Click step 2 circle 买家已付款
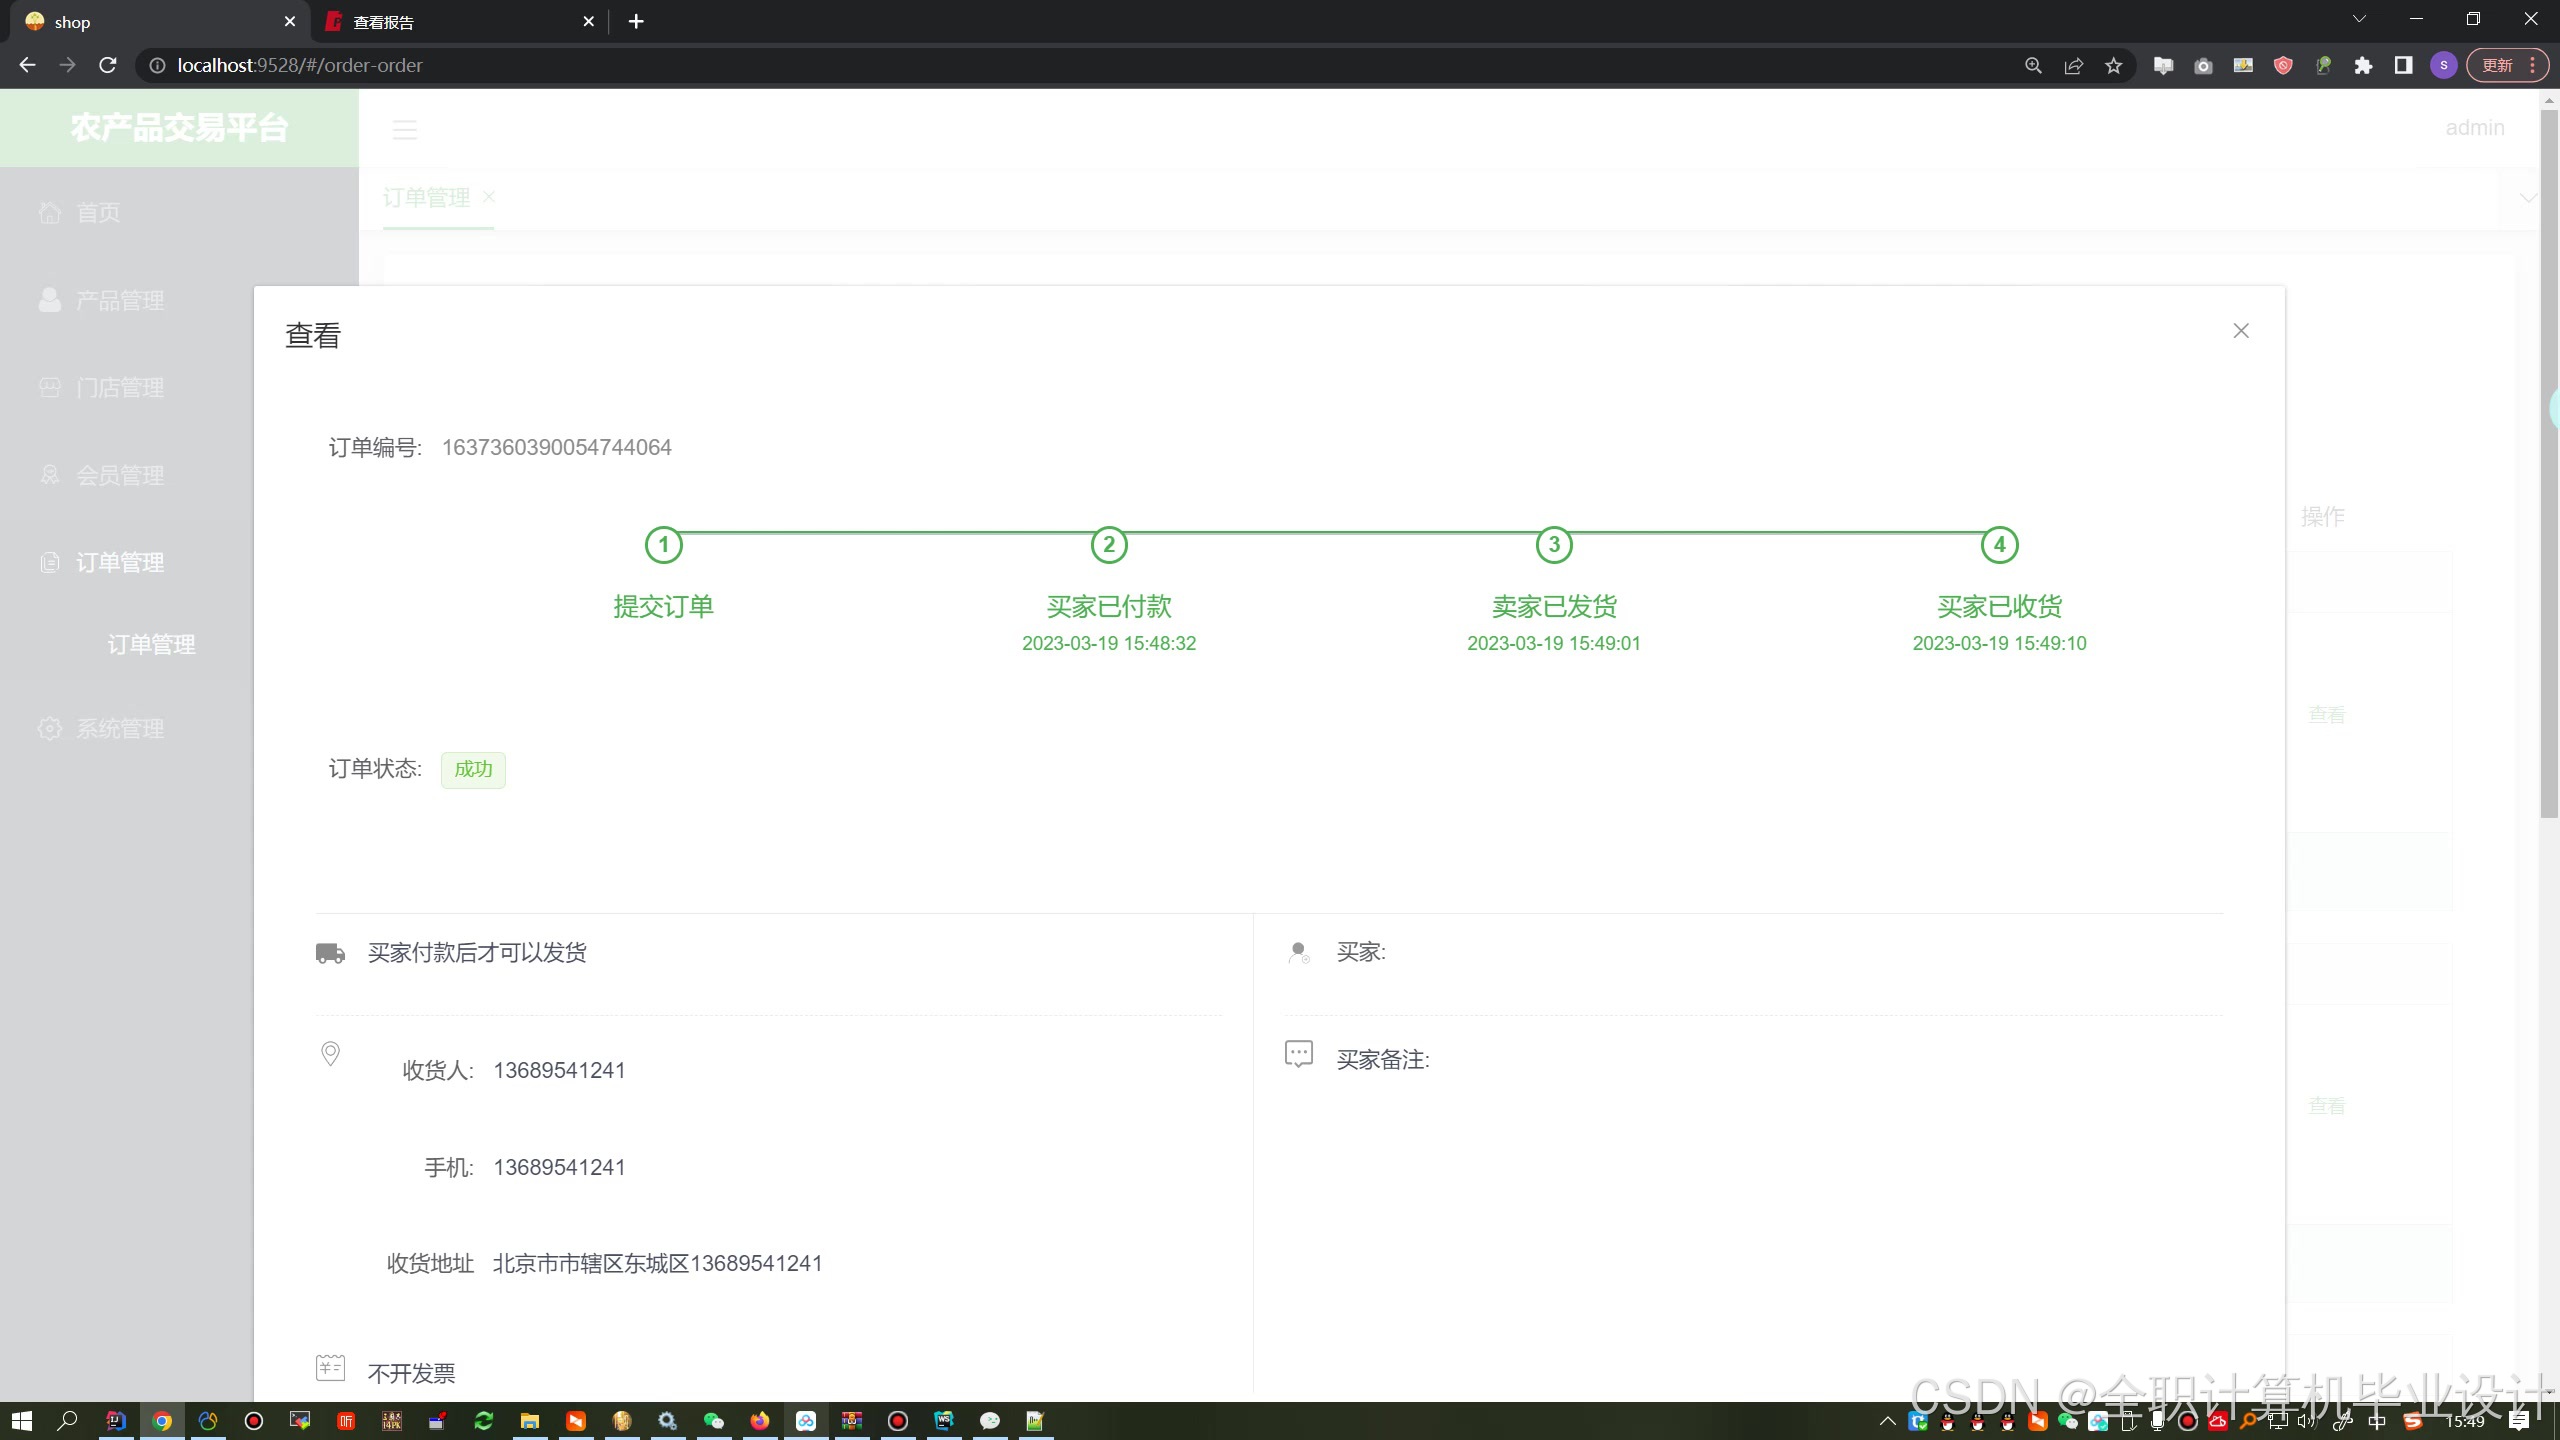The width and height of the screenshot is (2560, 1440). pos(1108,545)
